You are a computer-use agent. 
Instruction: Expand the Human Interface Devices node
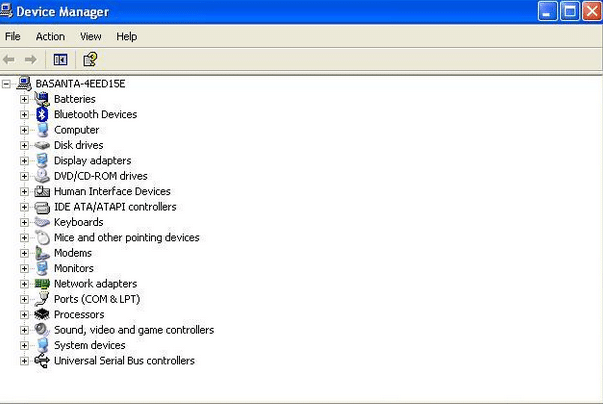(x=24, y=191)
